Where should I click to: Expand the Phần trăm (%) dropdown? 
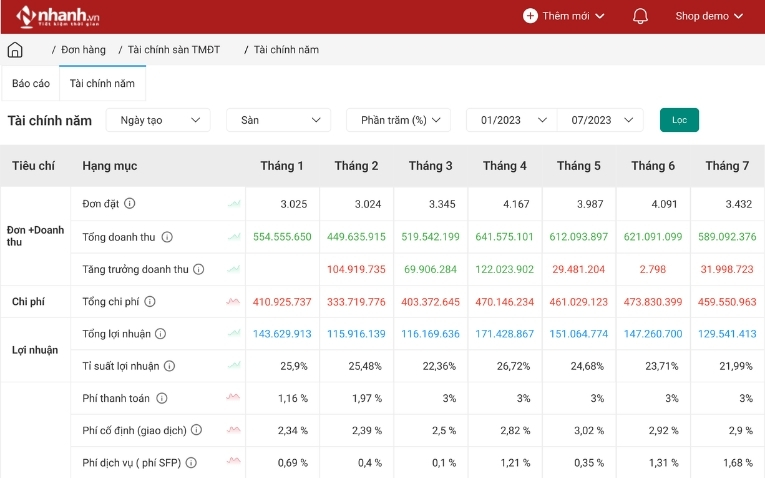(x=398, y=120)
